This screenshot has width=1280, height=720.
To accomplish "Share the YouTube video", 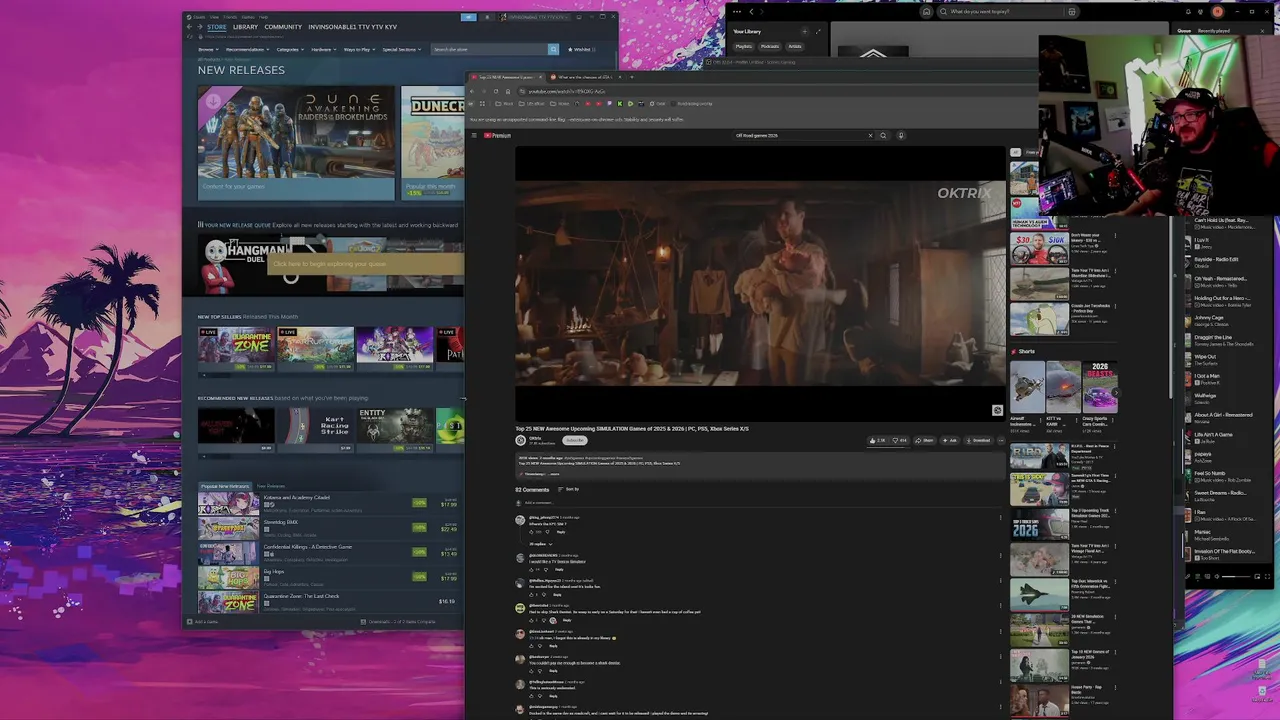I will [x=925, y=440].
